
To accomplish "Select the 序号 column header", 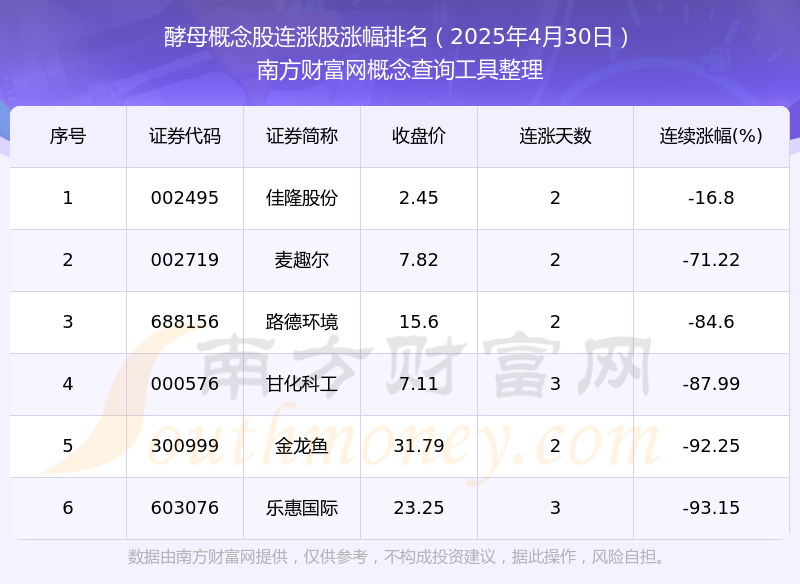I will 68,136.
